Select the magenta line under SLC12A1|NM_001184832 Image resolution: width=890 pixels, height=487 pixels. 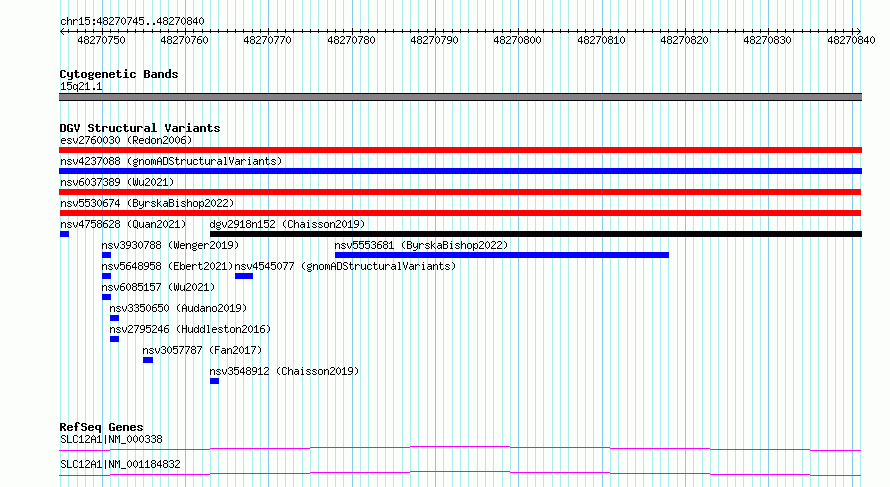pyautogui.click(x=460, y=473)
